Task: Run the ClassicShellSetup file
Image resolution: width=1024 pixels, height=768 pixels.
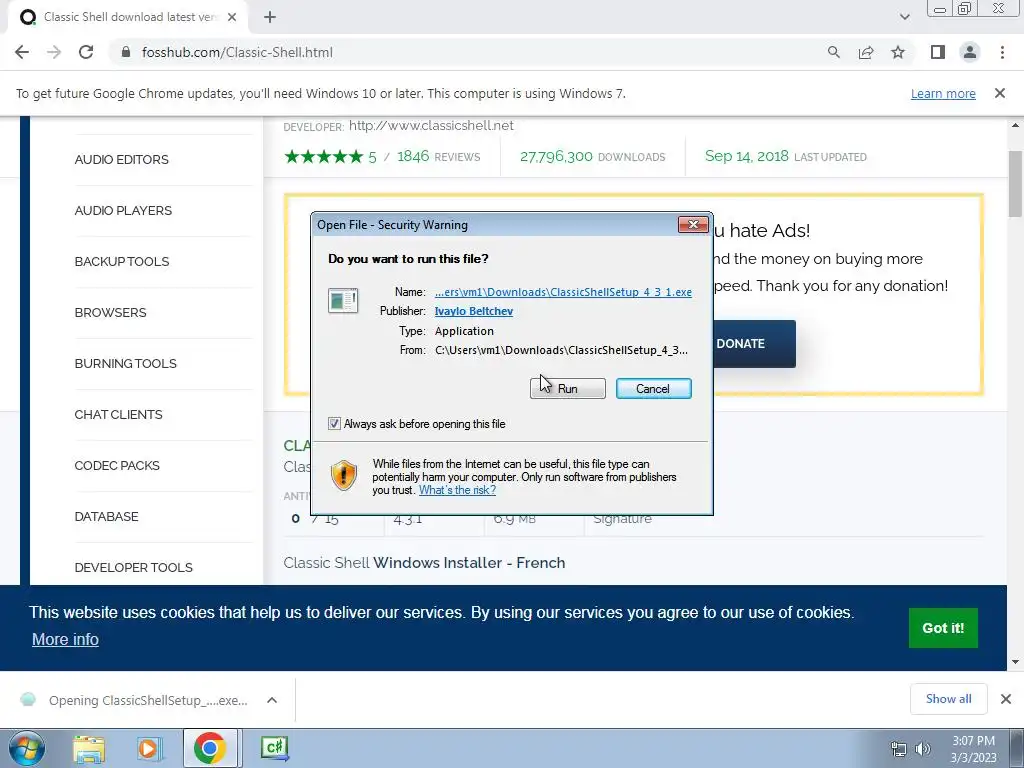Action: 568,389
